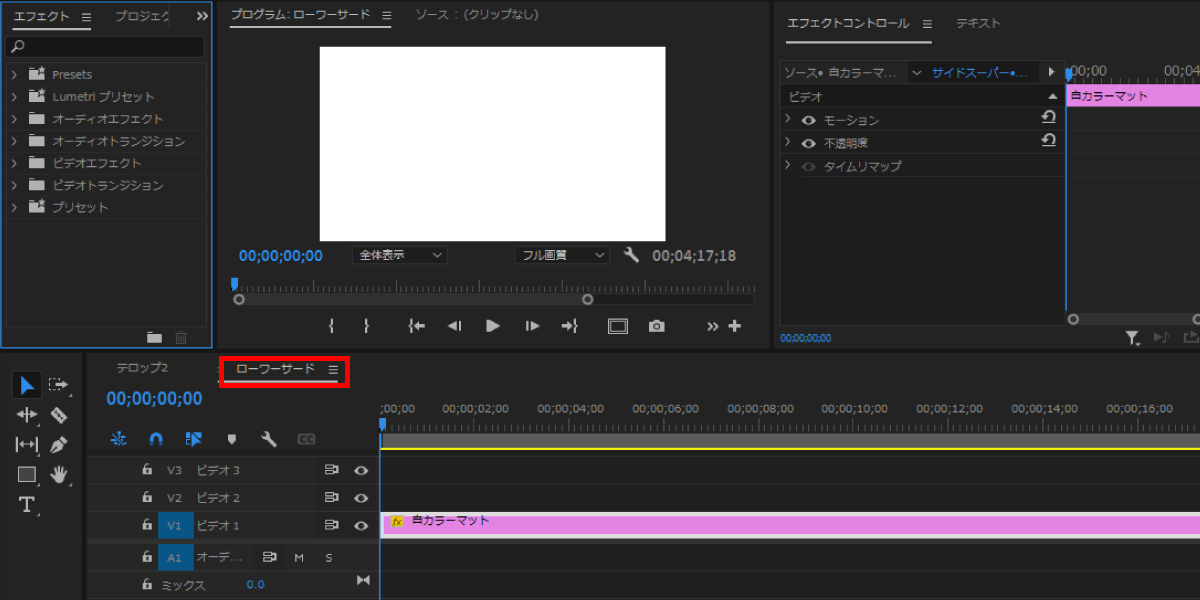Play the program monitor
This screenshot has height=600, width=1200.
point(492,326)
